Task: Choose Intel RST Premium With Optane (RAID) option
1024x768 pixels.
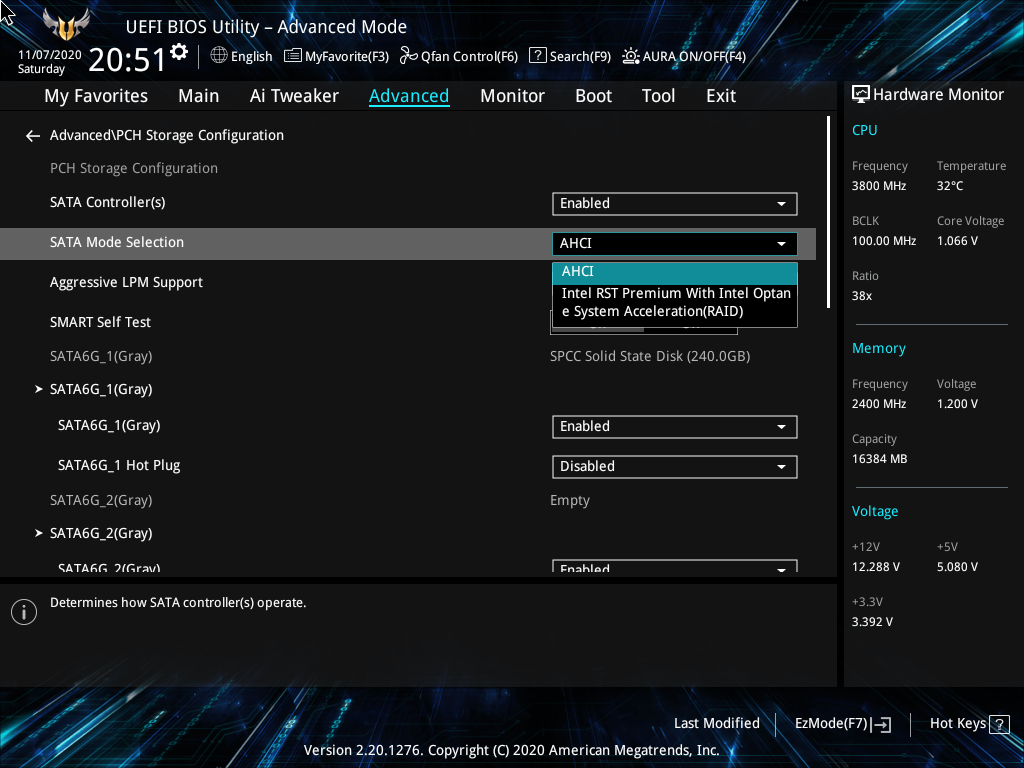Action: click(675, 302)
